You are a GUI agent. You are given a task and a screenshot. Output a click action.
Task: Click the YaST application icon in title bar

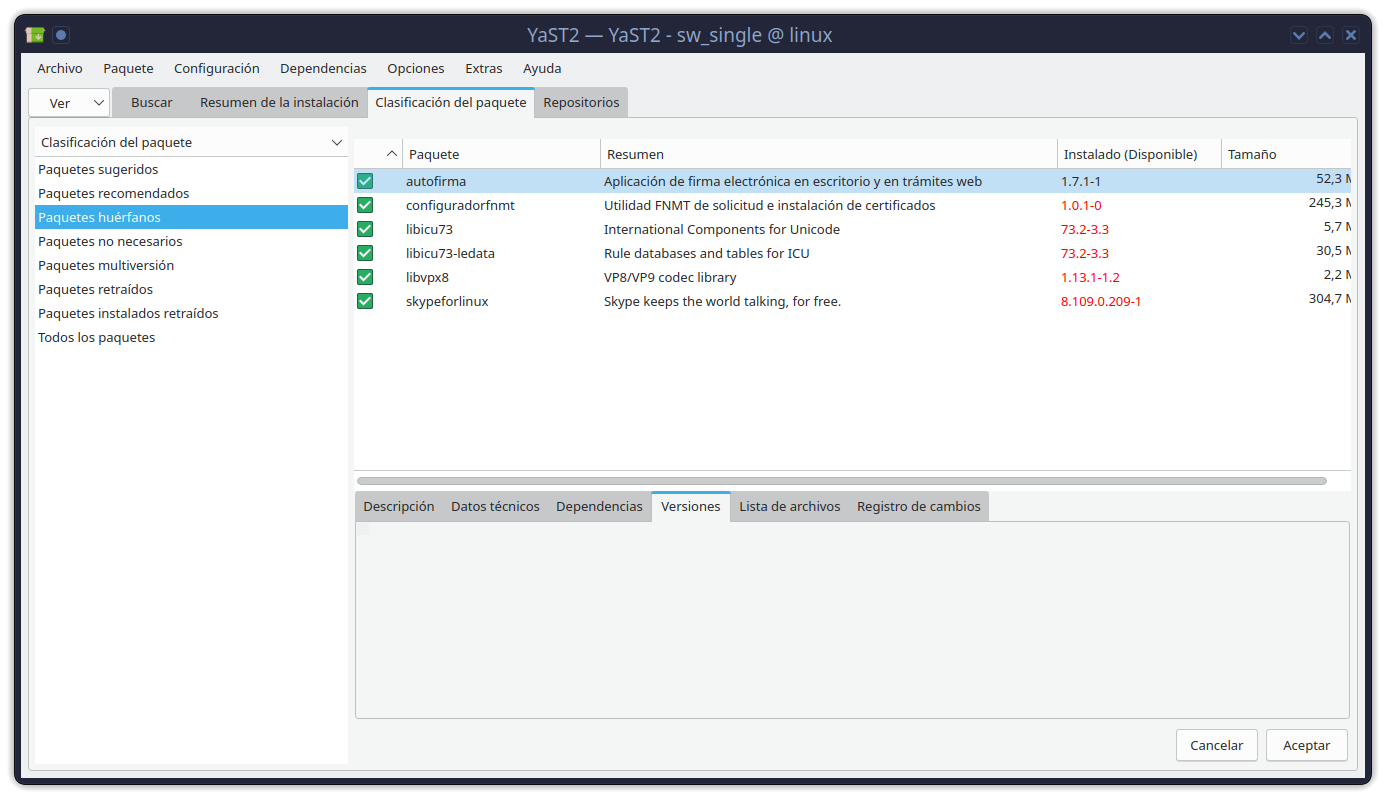(x=35, y=35)
